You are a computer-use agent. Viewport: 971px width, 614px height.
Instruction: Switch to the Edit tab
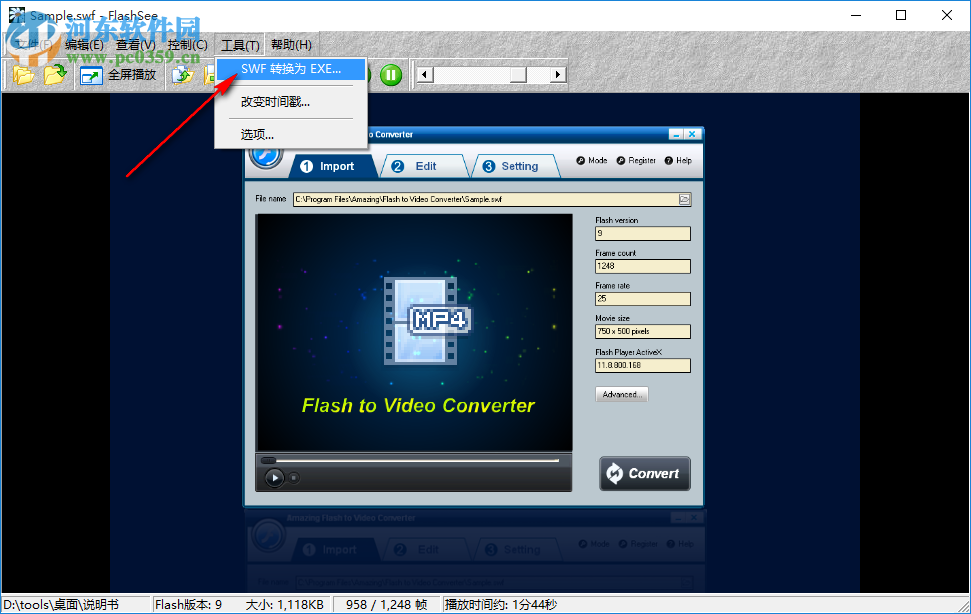pos(428,166)
